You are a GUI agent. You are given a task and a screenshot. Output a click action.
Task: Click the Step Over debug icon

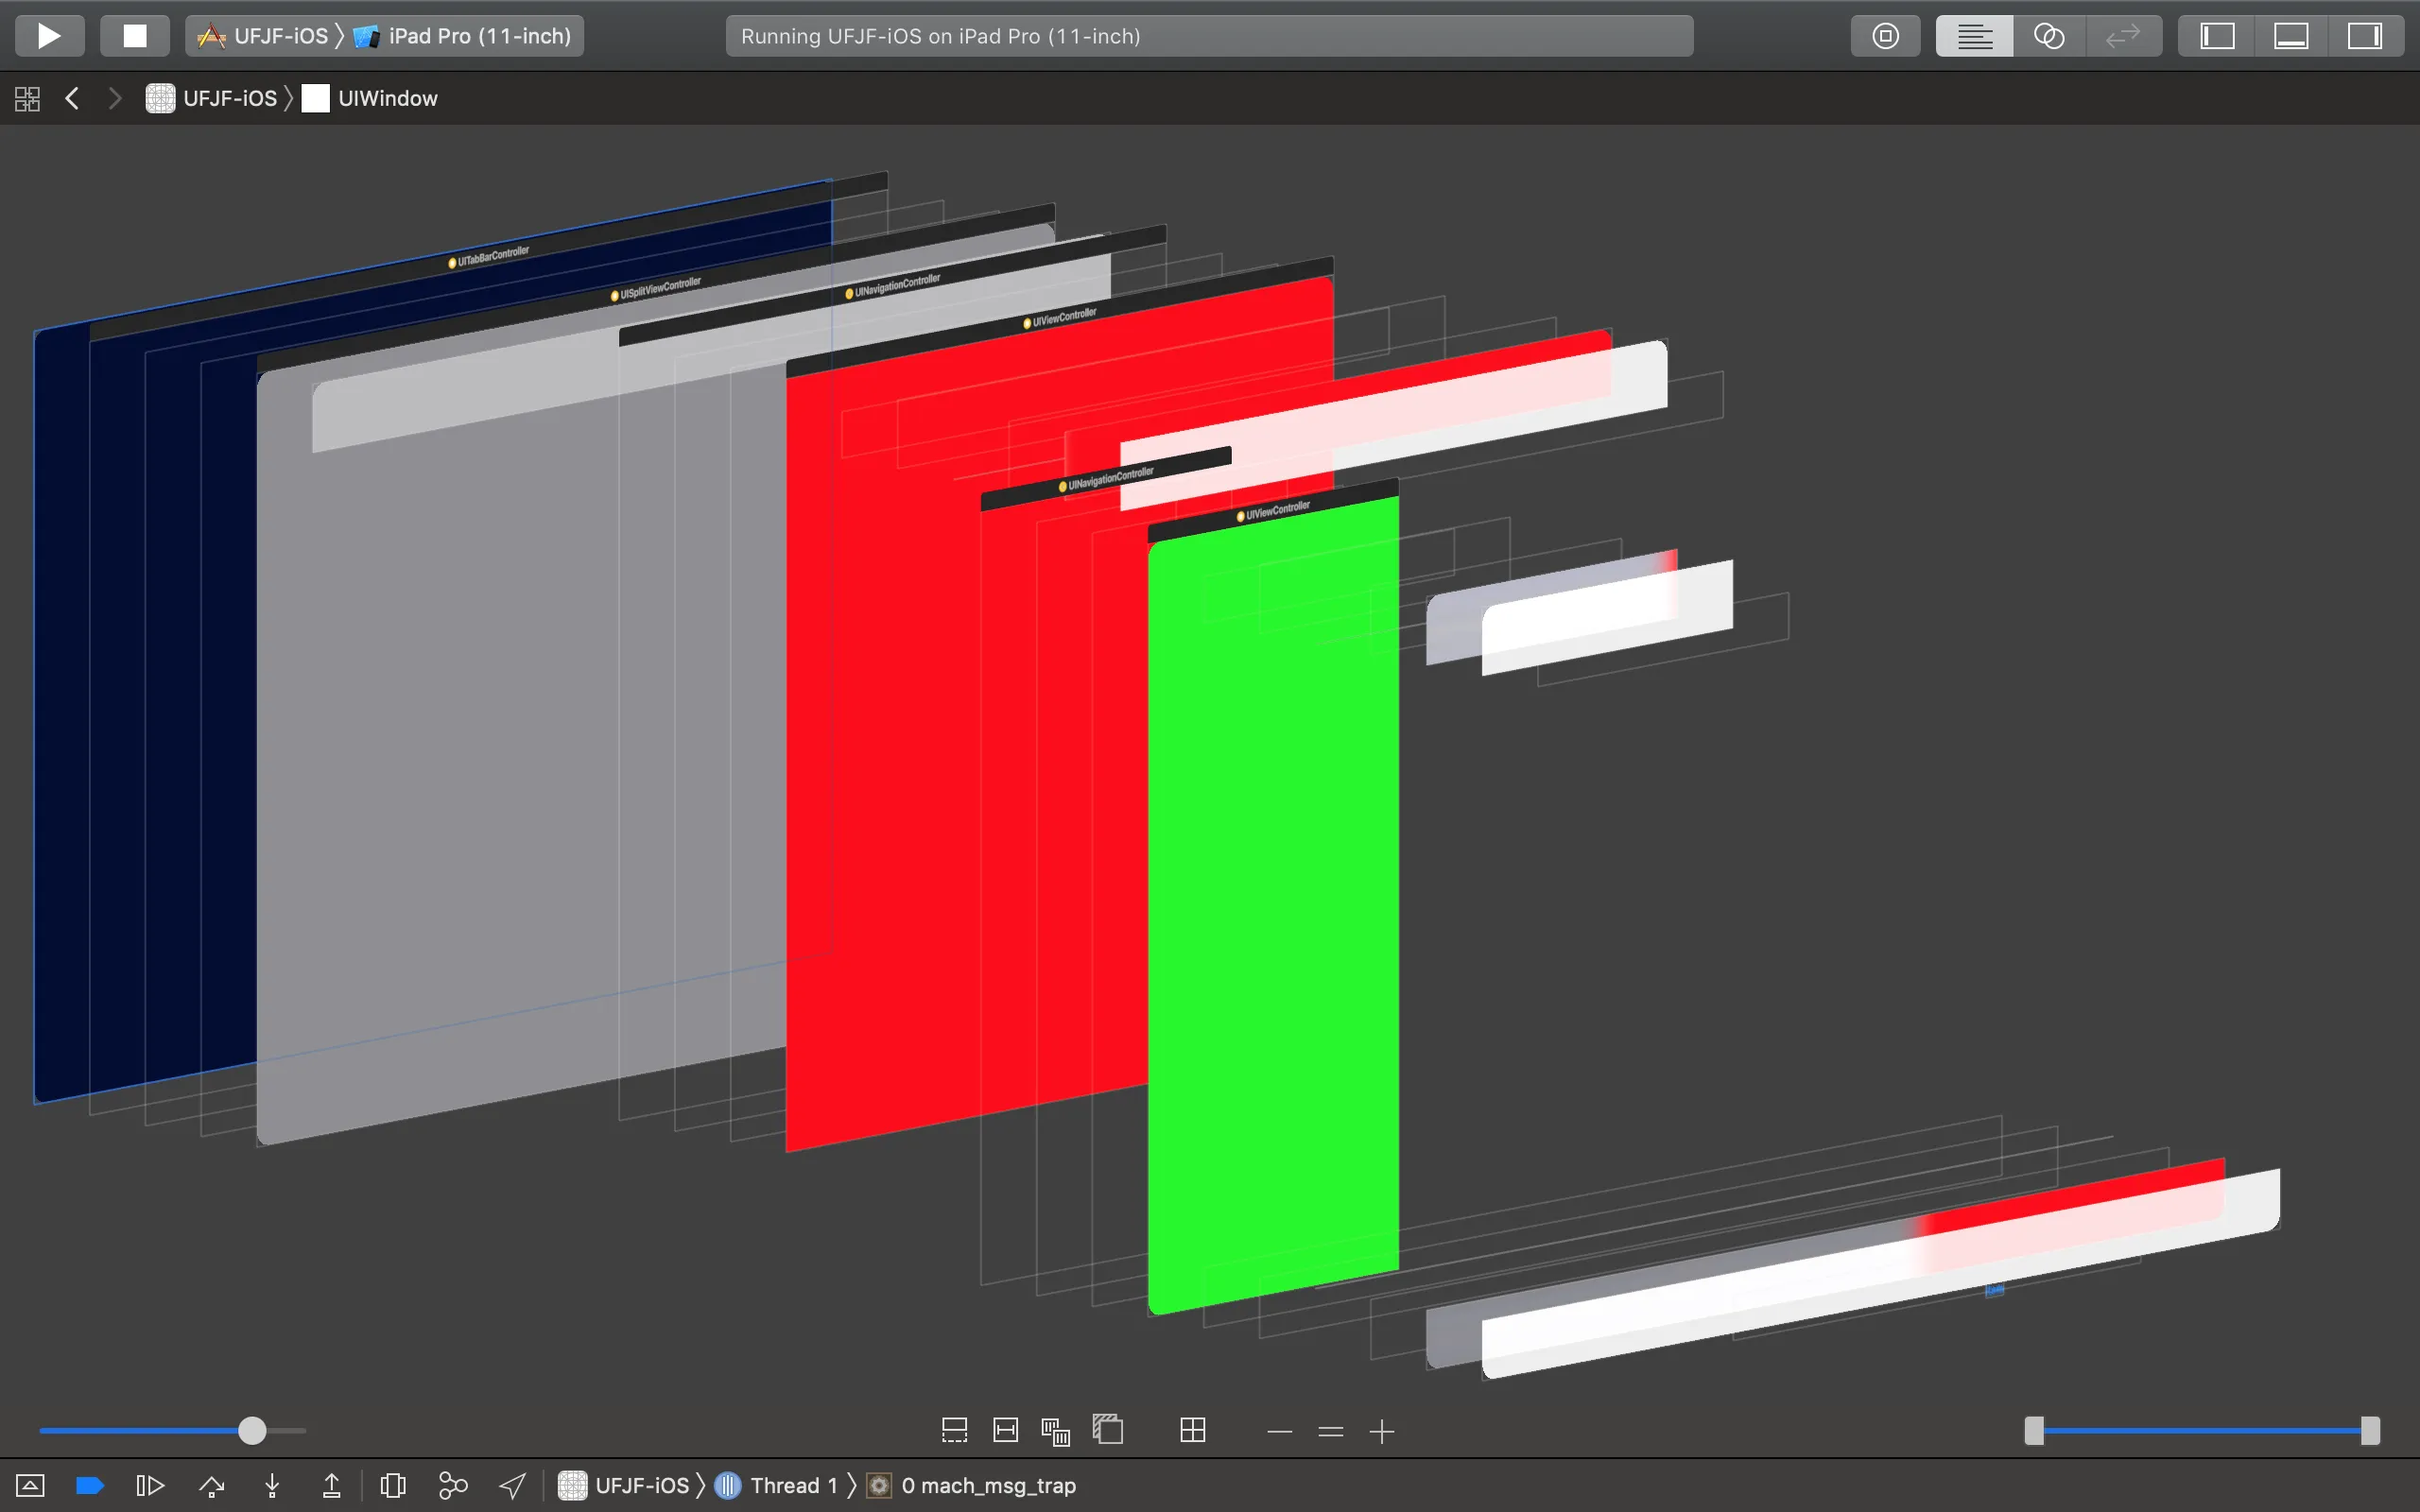point(211,1486)
